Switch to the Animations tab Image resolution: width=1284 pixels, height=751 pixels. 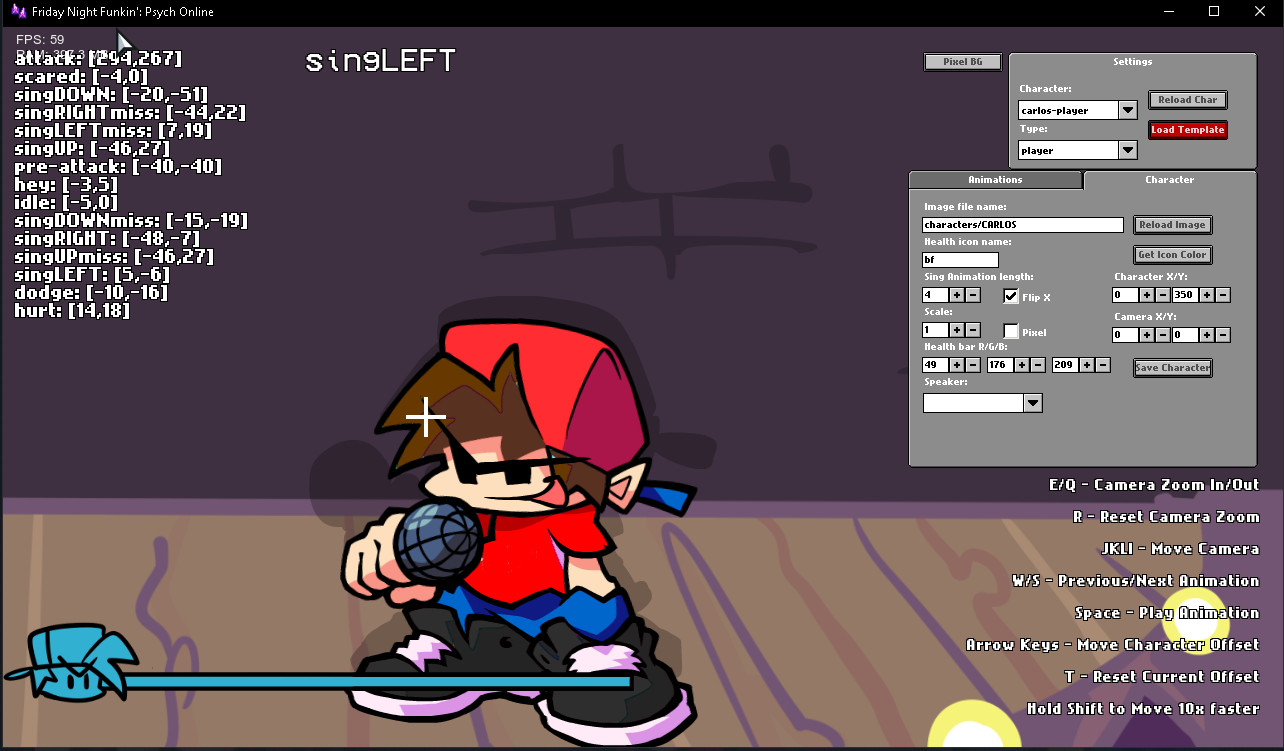coord(995,180)
